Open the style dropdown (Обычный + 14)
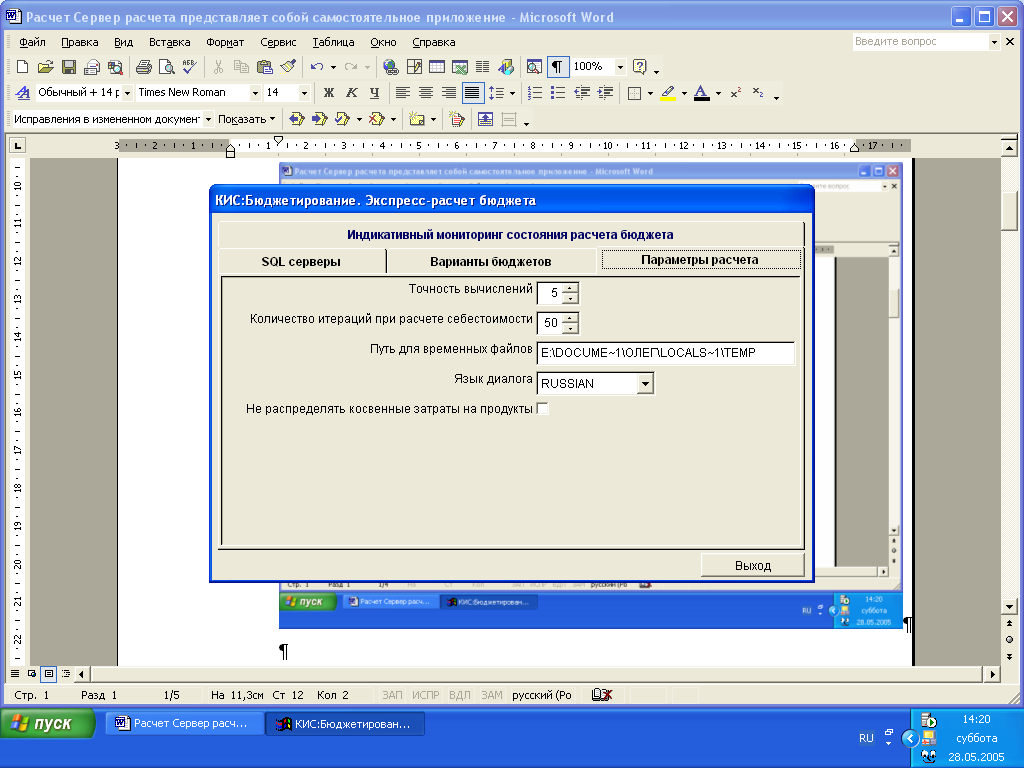This screenshot has width=1024, height=768. (127, 93)
